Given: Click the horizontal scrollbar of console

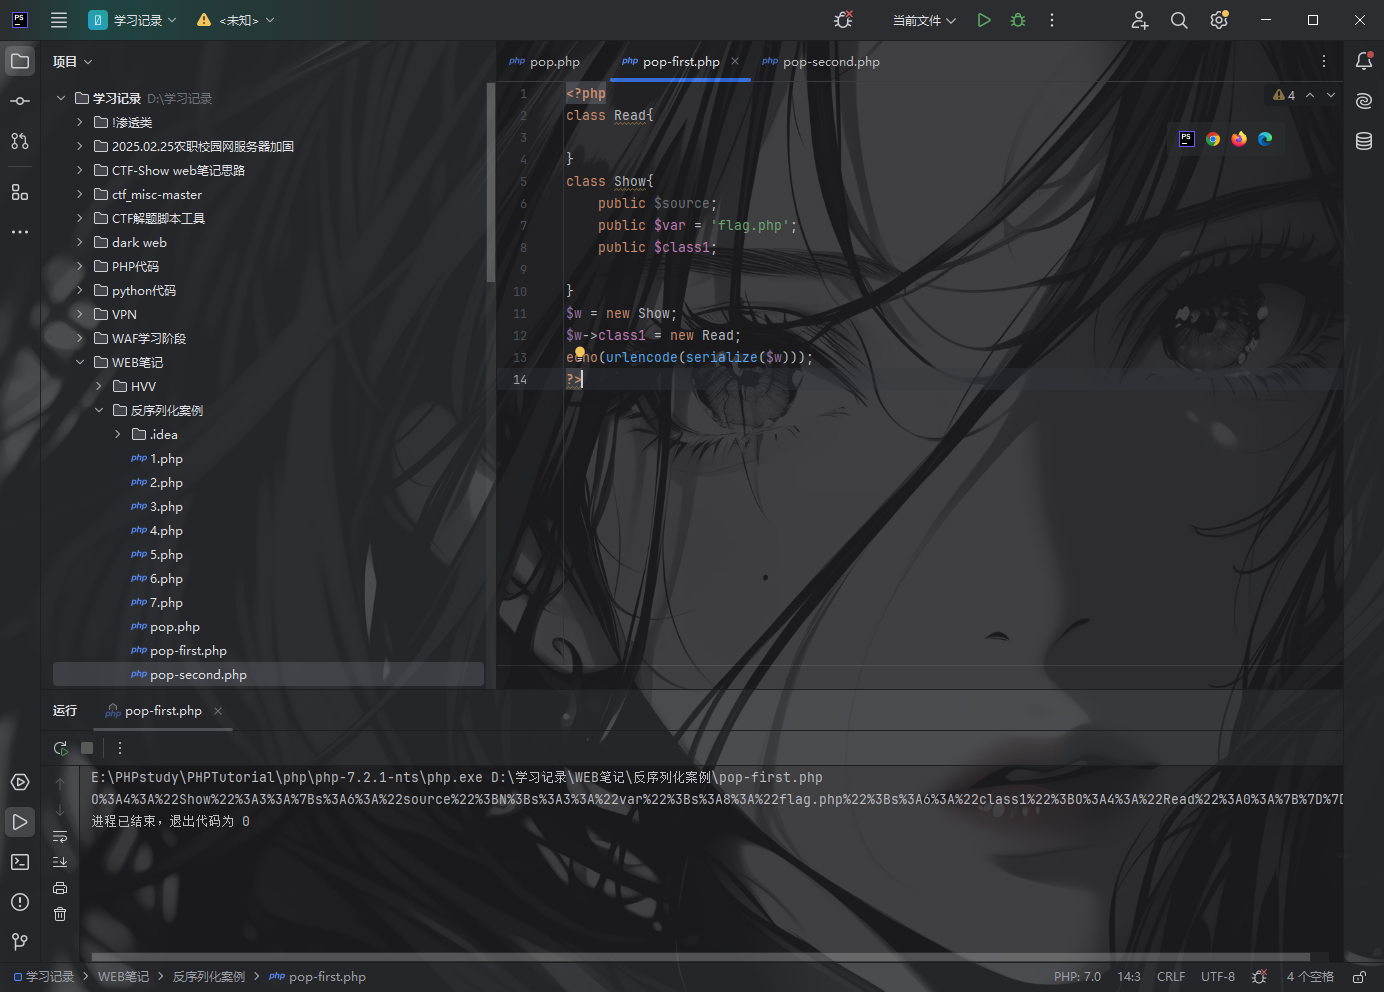Looking at the screenshot, I should point(700,957).
